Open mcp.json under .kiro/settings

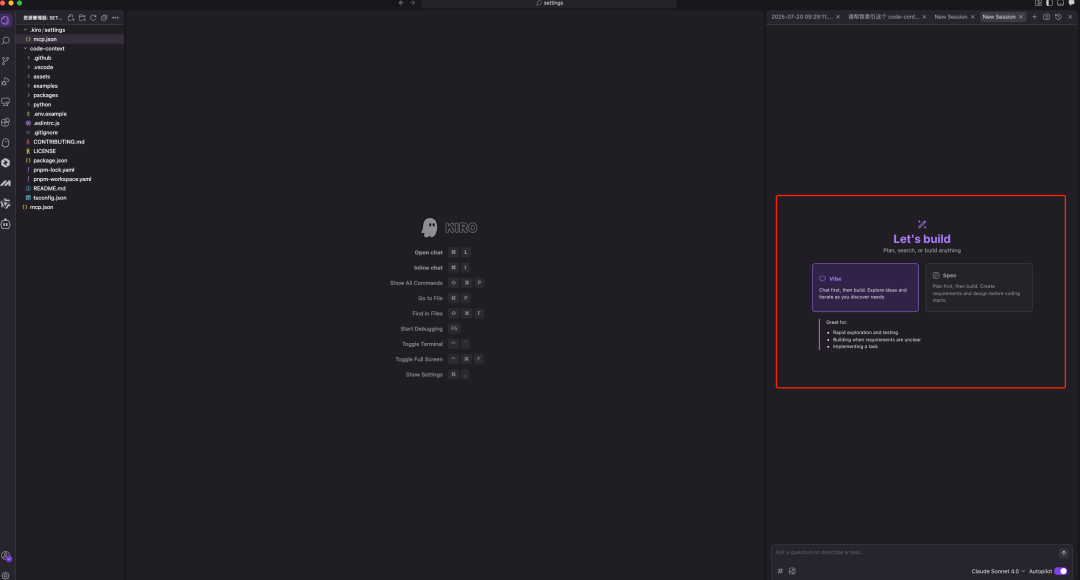(x=69, y=39)
